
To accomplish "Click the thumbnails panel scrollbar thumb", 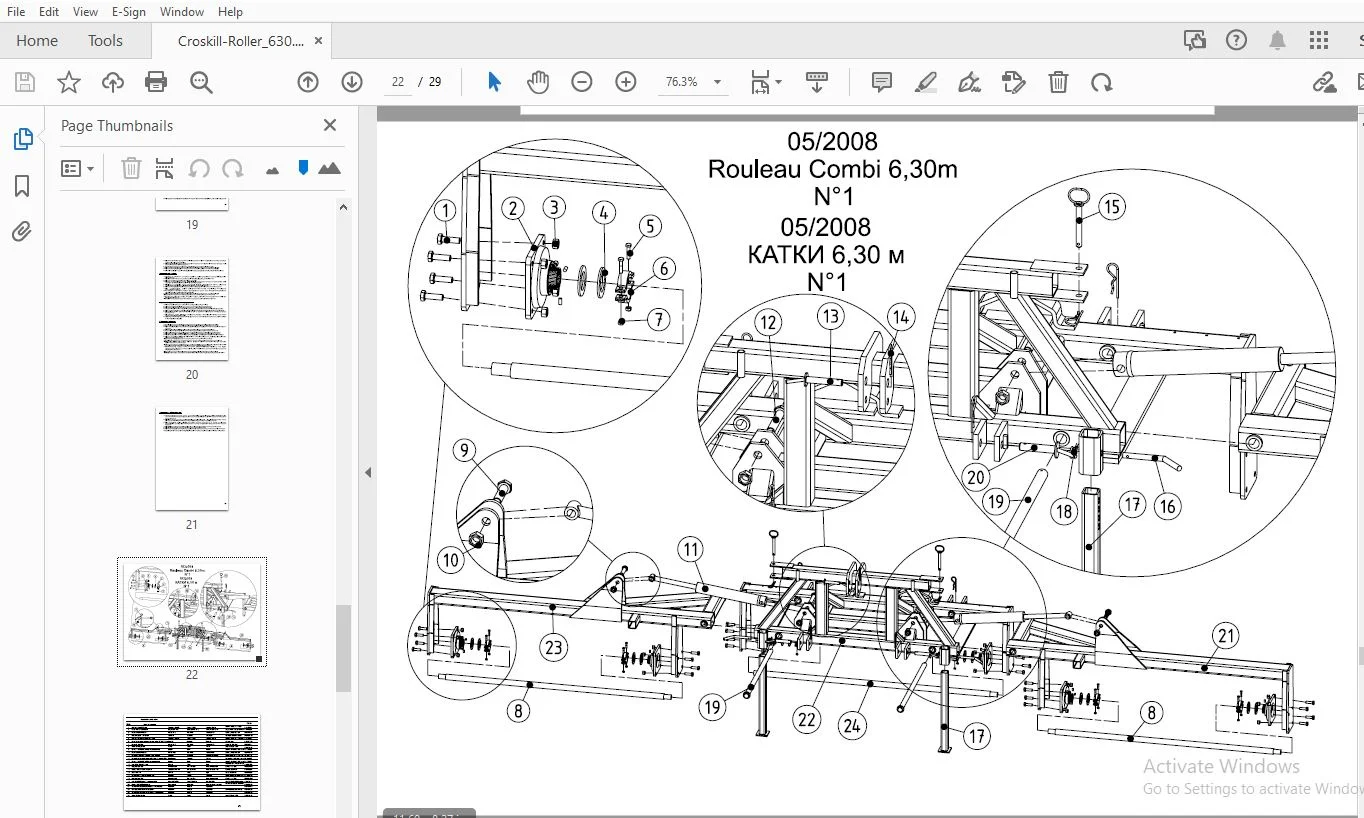I will pyautogui.click(x=343, y=648).
